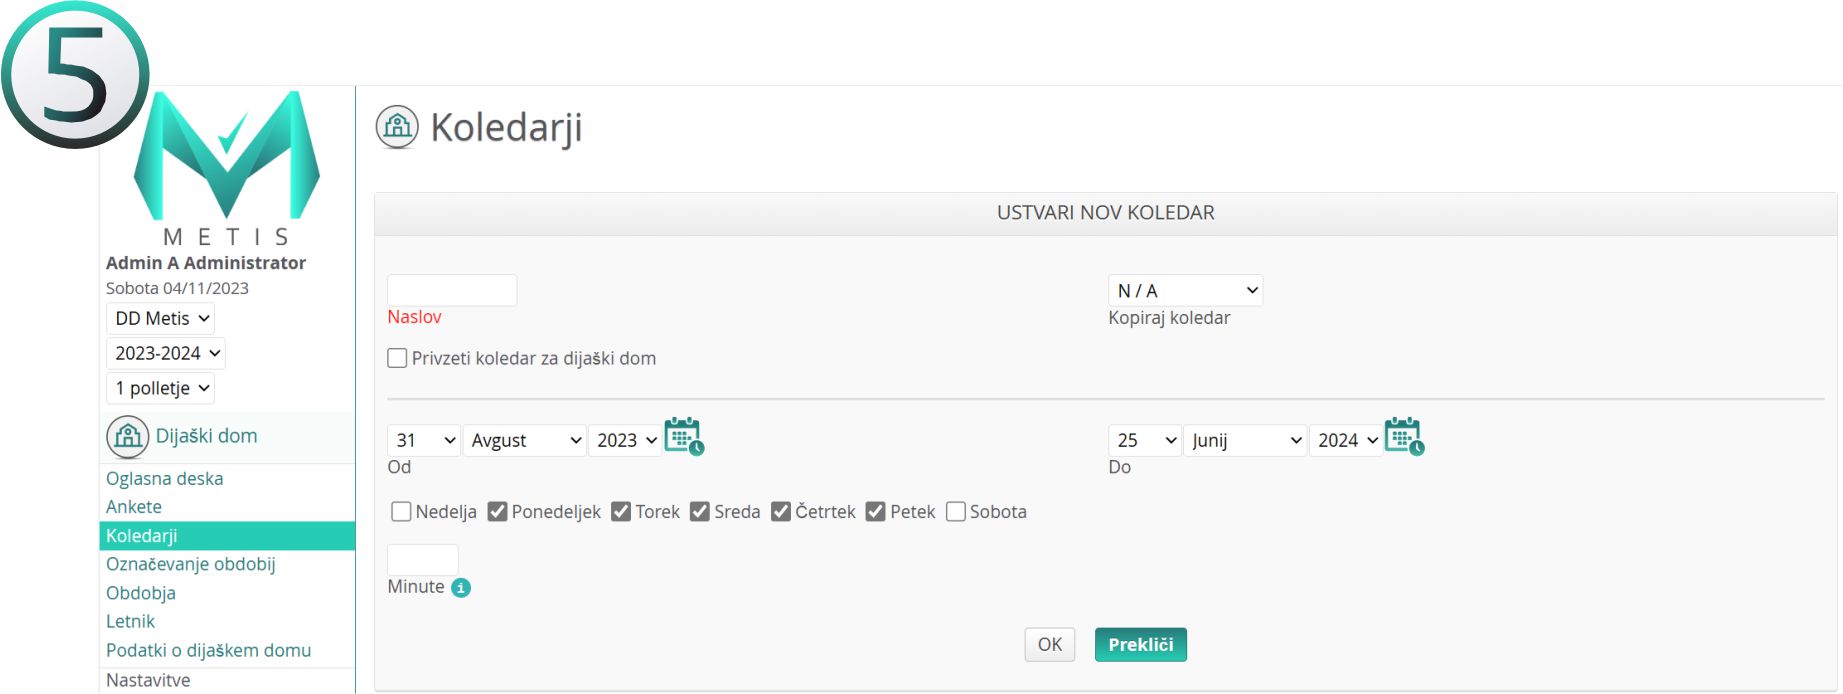This screenshot has height=694, width=1843.
Task: Expand the Avgust start month dropdown
Action: [x=525, y=441]
